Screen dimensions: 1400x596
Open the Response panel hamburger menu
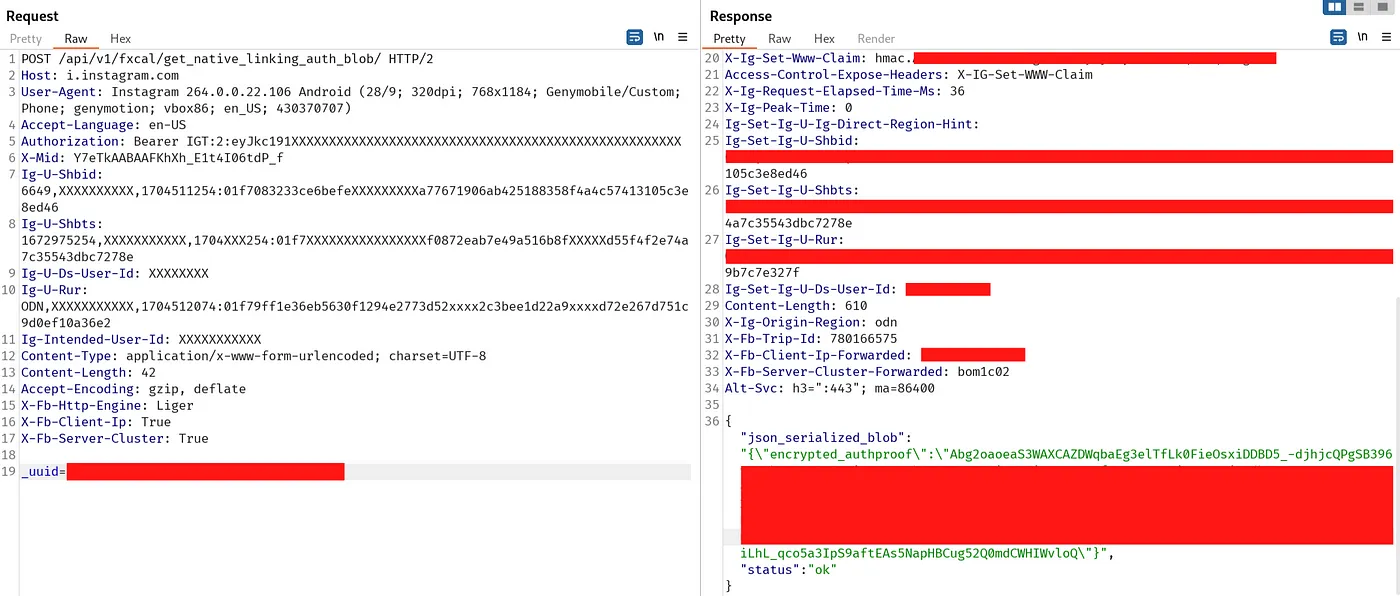pyautogui.click(x=1387, y=37)
